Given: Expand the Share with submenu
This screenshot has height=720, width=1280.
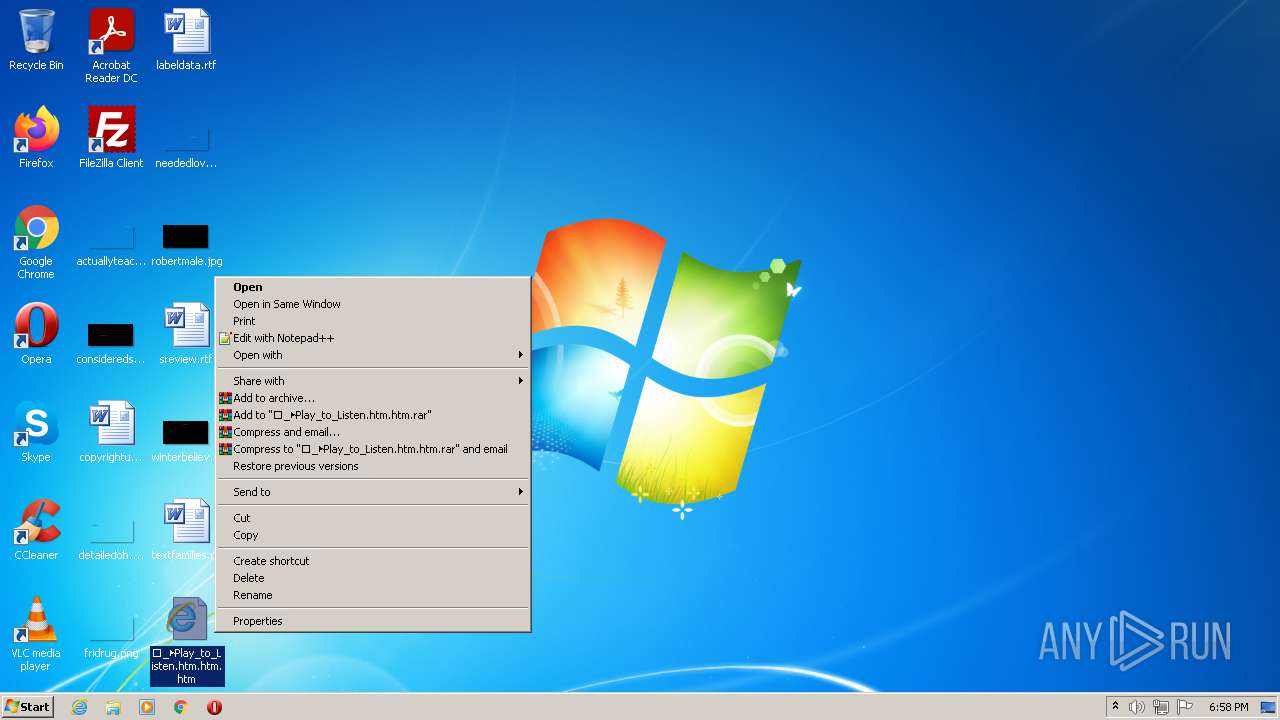Looking at the screenshot, I should (x=373, y=381).
